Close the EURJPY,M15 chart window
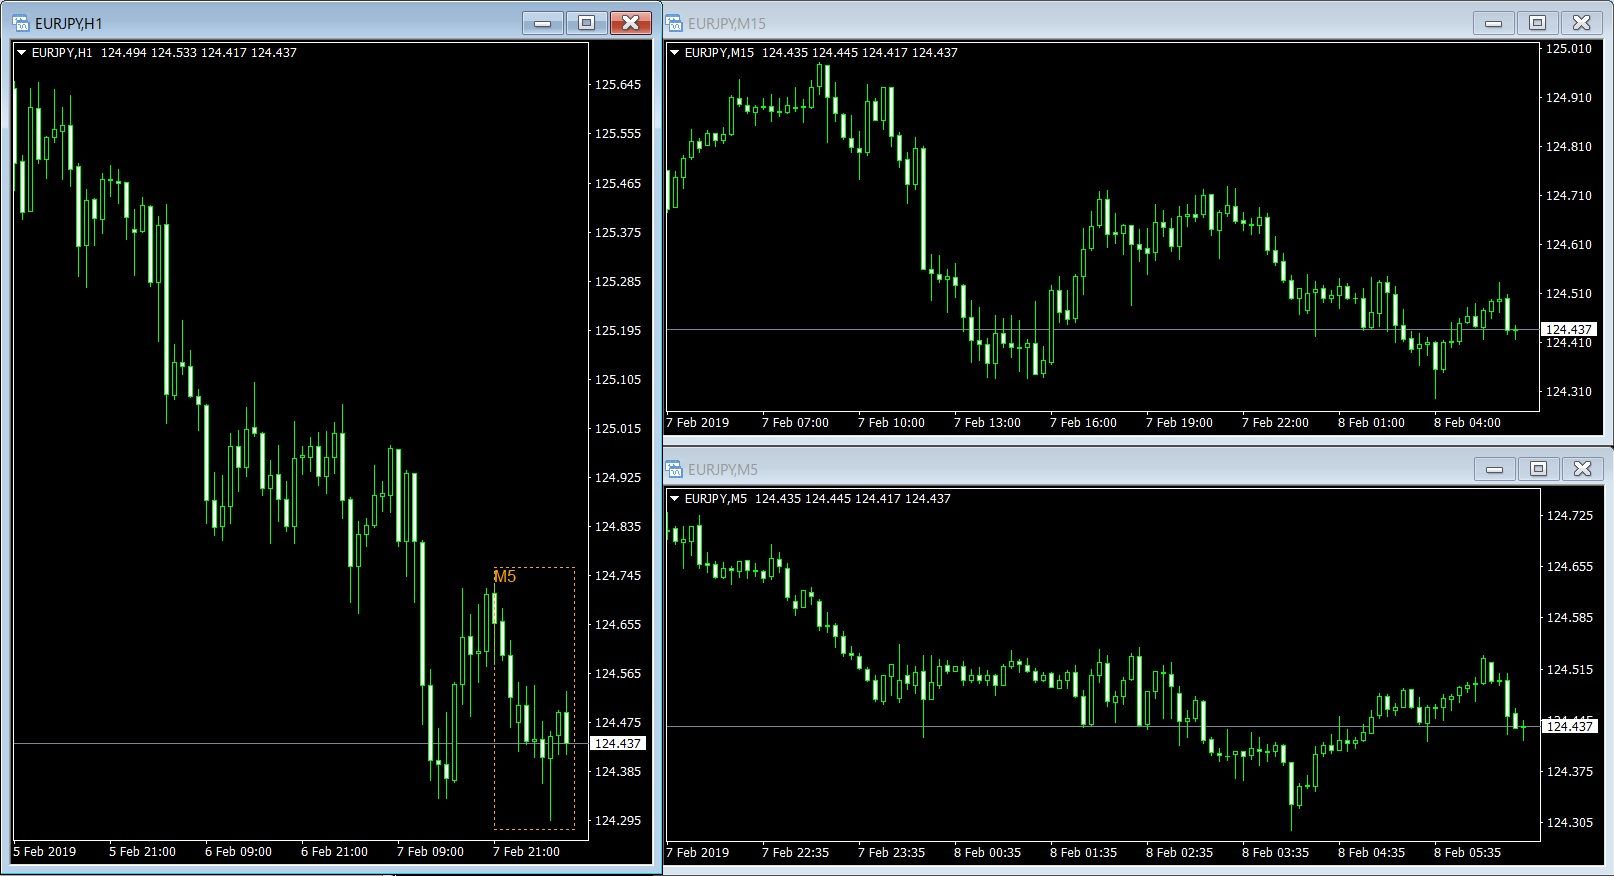 [x=1582, y=23]
